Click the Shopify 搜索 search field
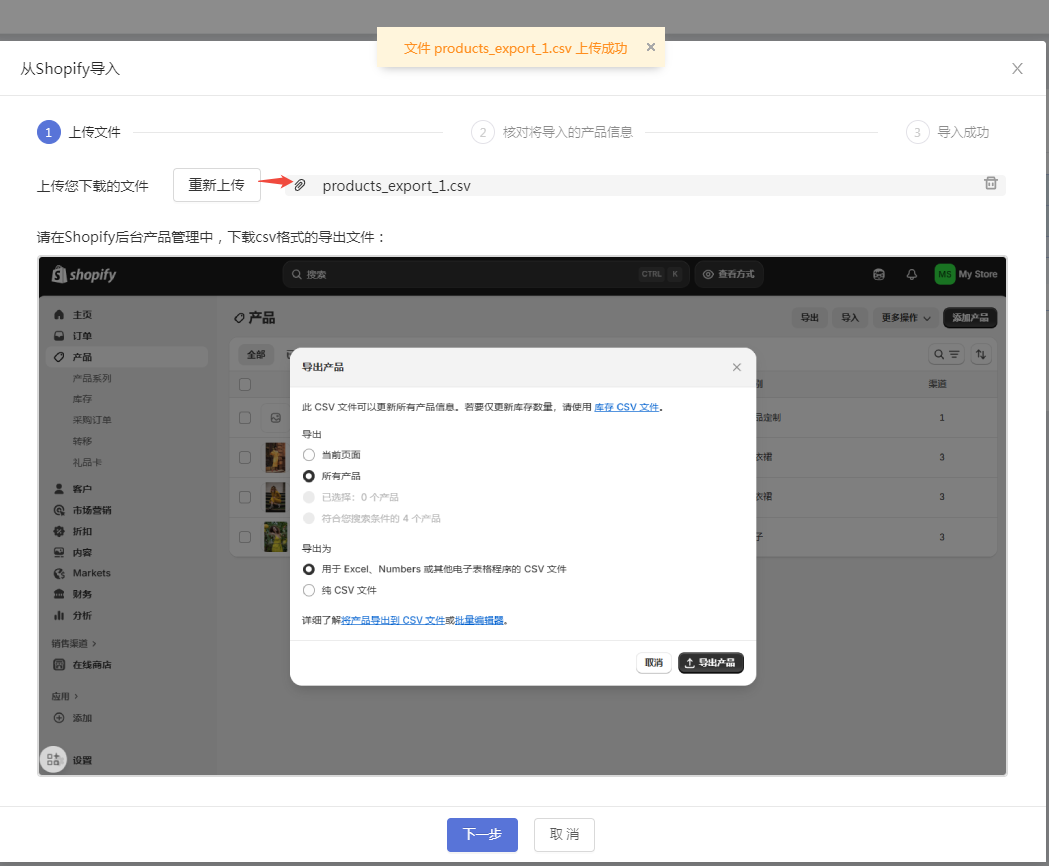 point(486,274)
